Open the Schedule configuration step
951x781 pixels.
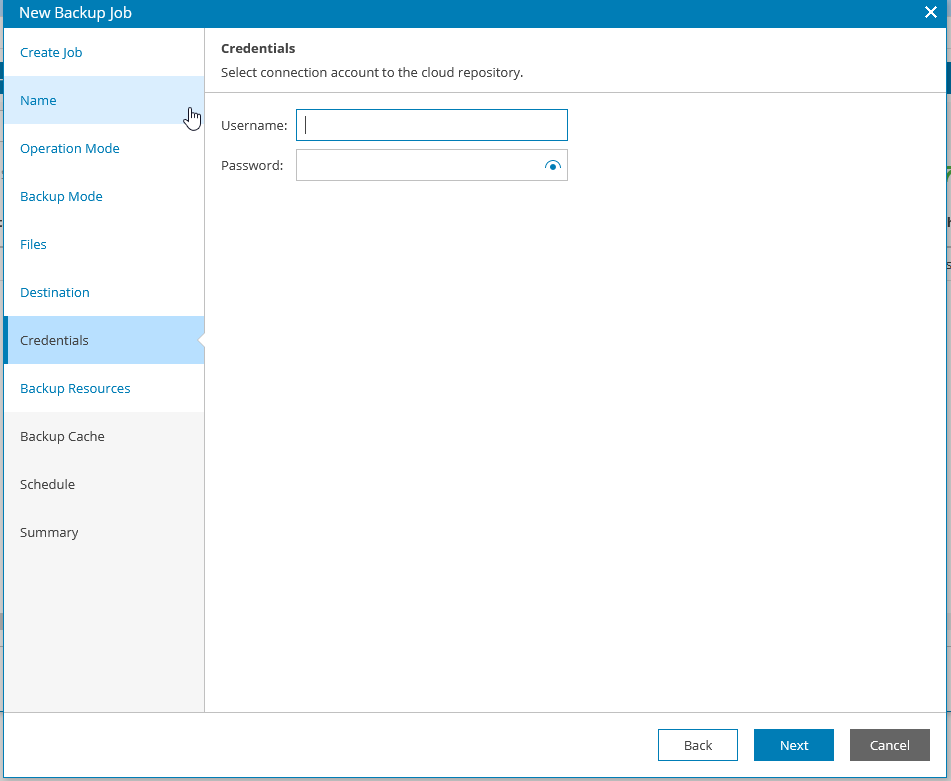click(x=47, y=484)
